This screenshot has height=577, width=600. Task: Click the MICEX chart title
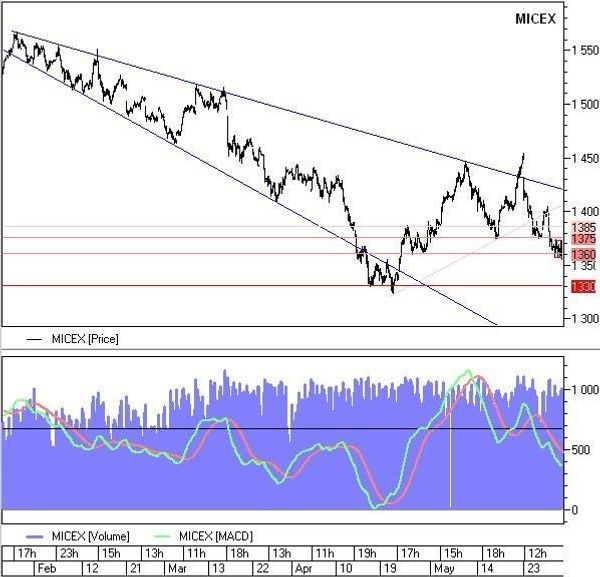[x=535, y=19]
